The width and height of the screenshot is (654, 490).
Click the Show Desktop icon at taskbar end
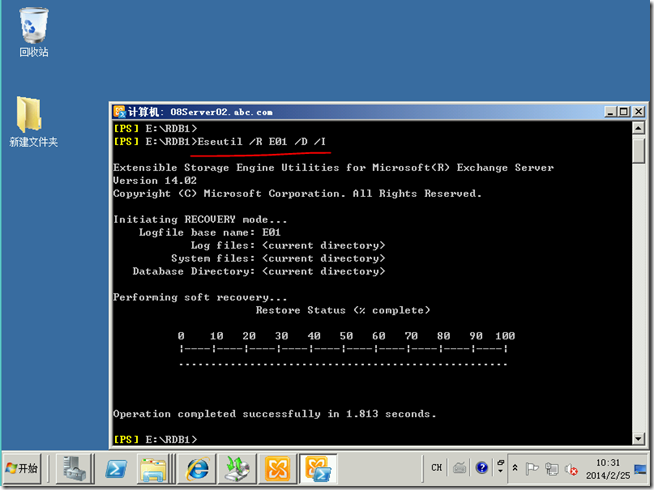640,470
